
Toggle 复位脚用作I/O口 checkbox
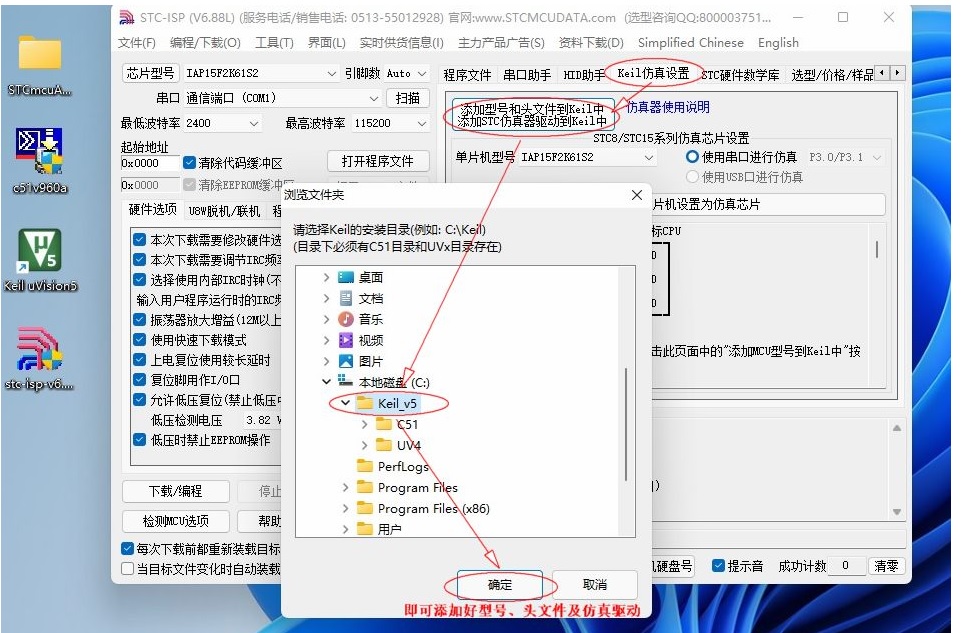140,380
